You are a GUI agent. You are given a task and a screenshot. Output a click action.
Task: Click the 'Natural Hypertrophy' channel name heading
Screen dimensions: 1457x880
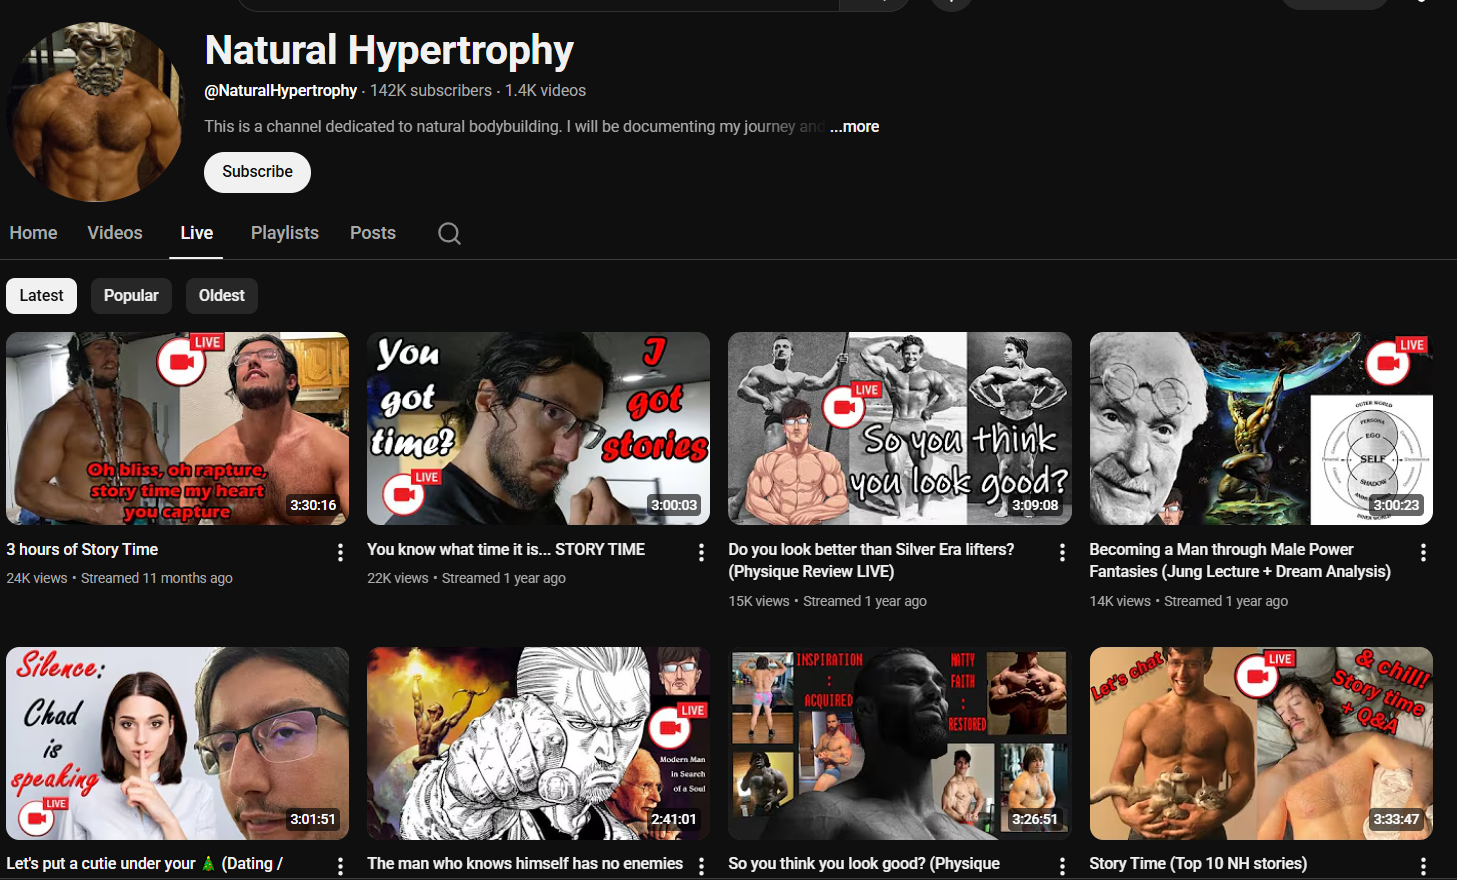389,50
